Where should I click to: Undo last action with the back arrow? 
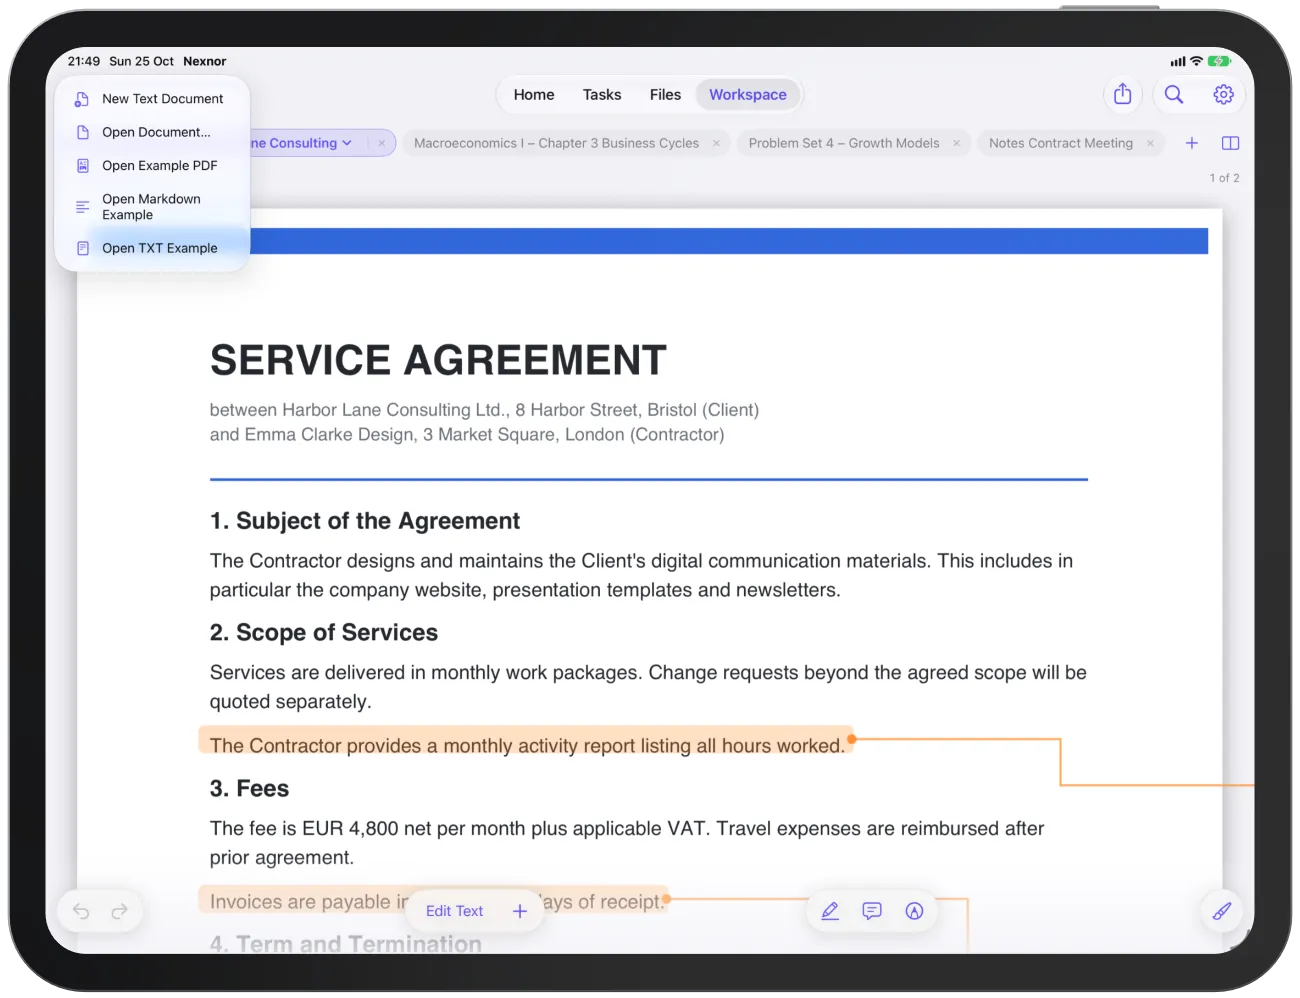click(81, 911)
